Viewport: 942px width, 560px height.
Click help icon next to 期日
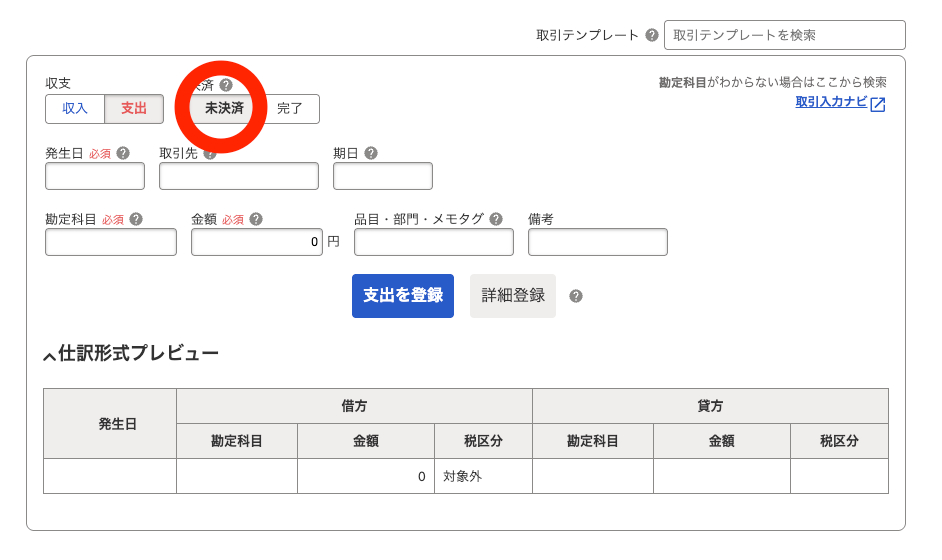pos(371,153)
